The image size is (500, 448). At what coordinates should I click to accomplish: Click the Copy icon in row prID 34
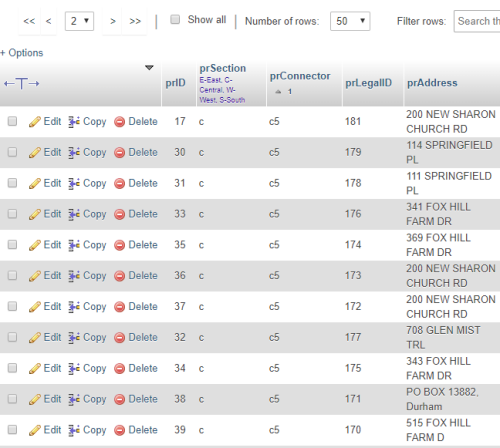(74, 369)
